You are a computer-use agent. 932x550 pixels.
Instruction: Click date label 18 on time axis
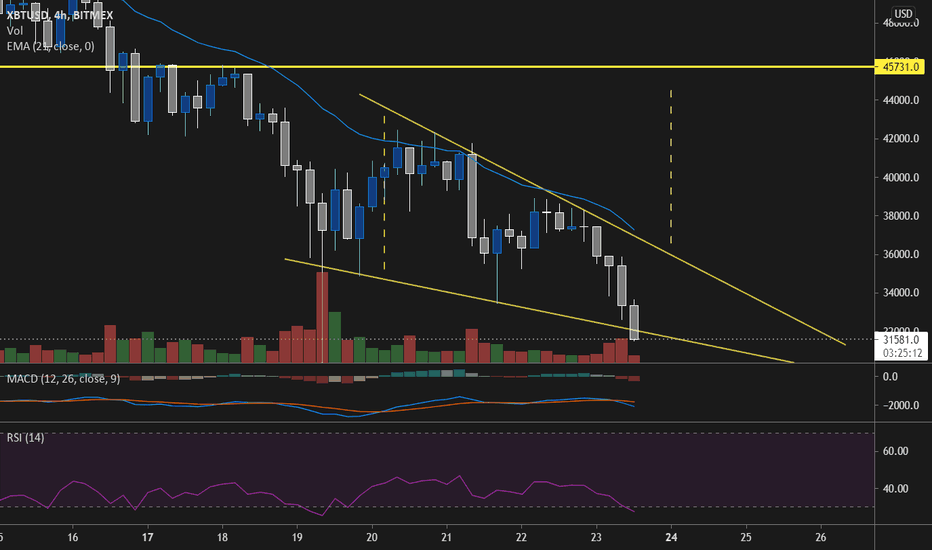222,538
